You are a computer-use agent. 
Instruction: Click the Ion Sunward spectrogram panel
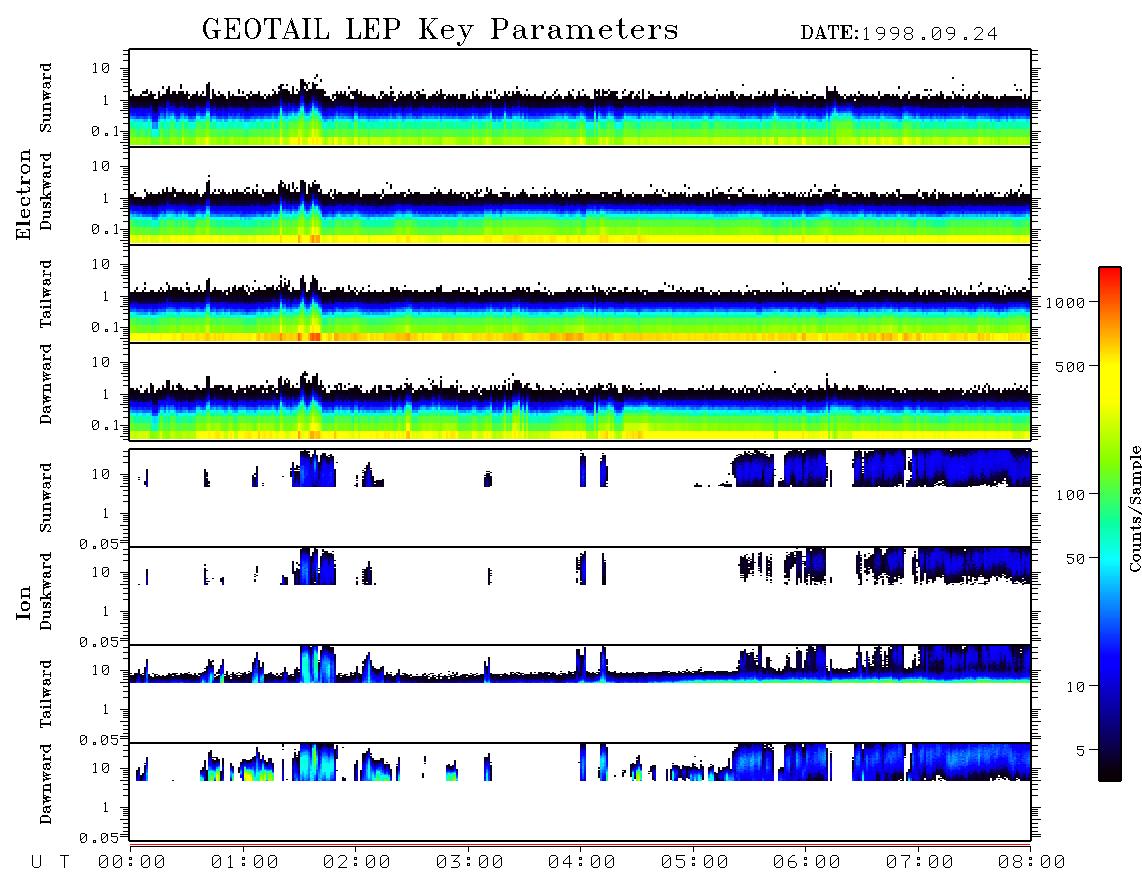[580, 498]
